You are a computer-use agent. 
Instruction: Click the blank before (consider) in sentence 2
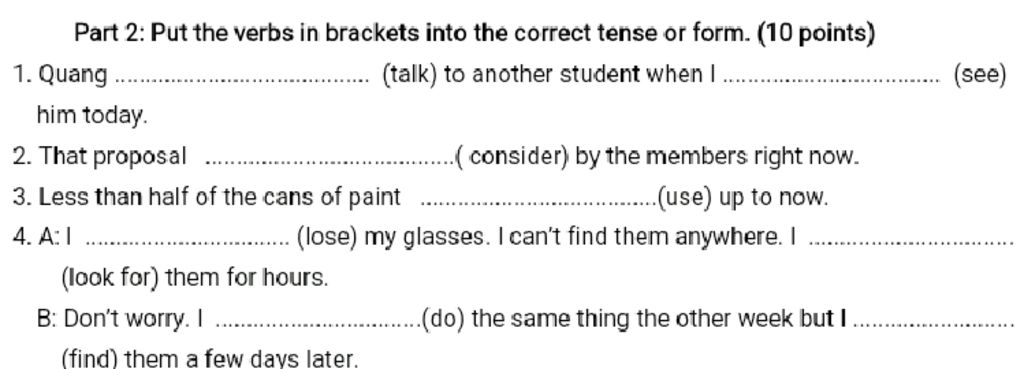330,162
